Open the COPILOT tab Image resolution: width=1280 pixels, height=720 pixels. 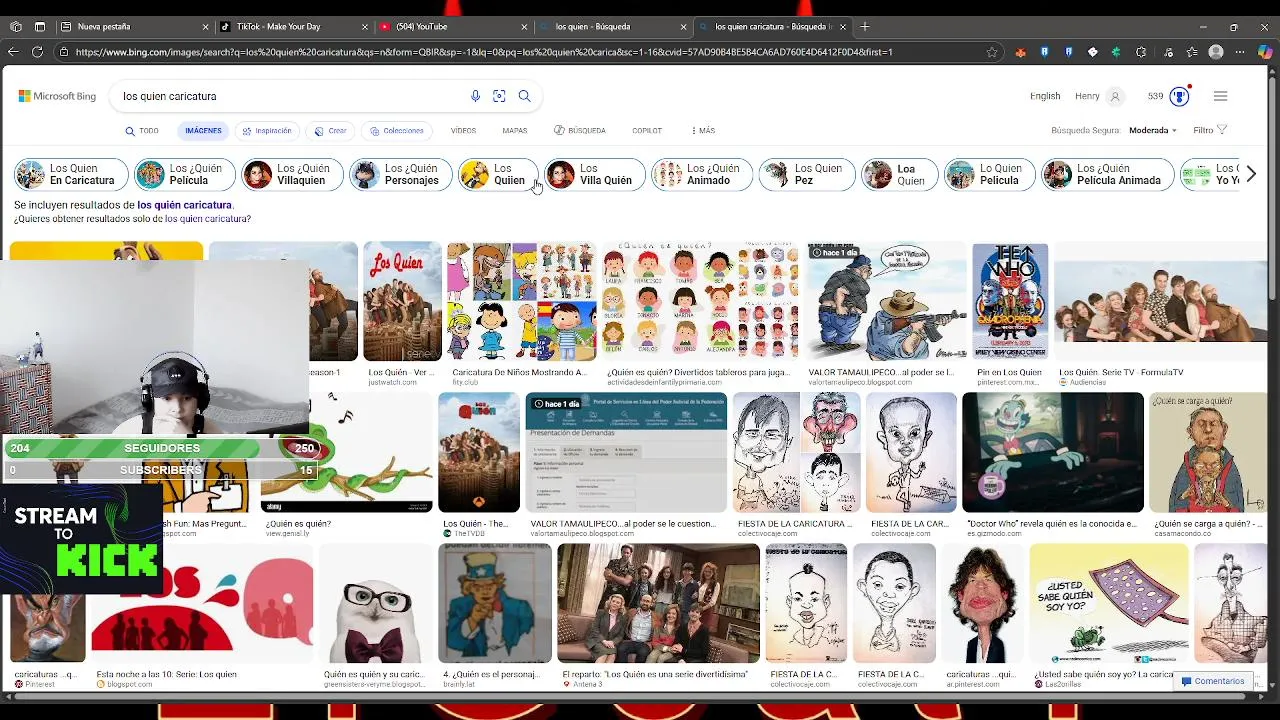[647, 131]
